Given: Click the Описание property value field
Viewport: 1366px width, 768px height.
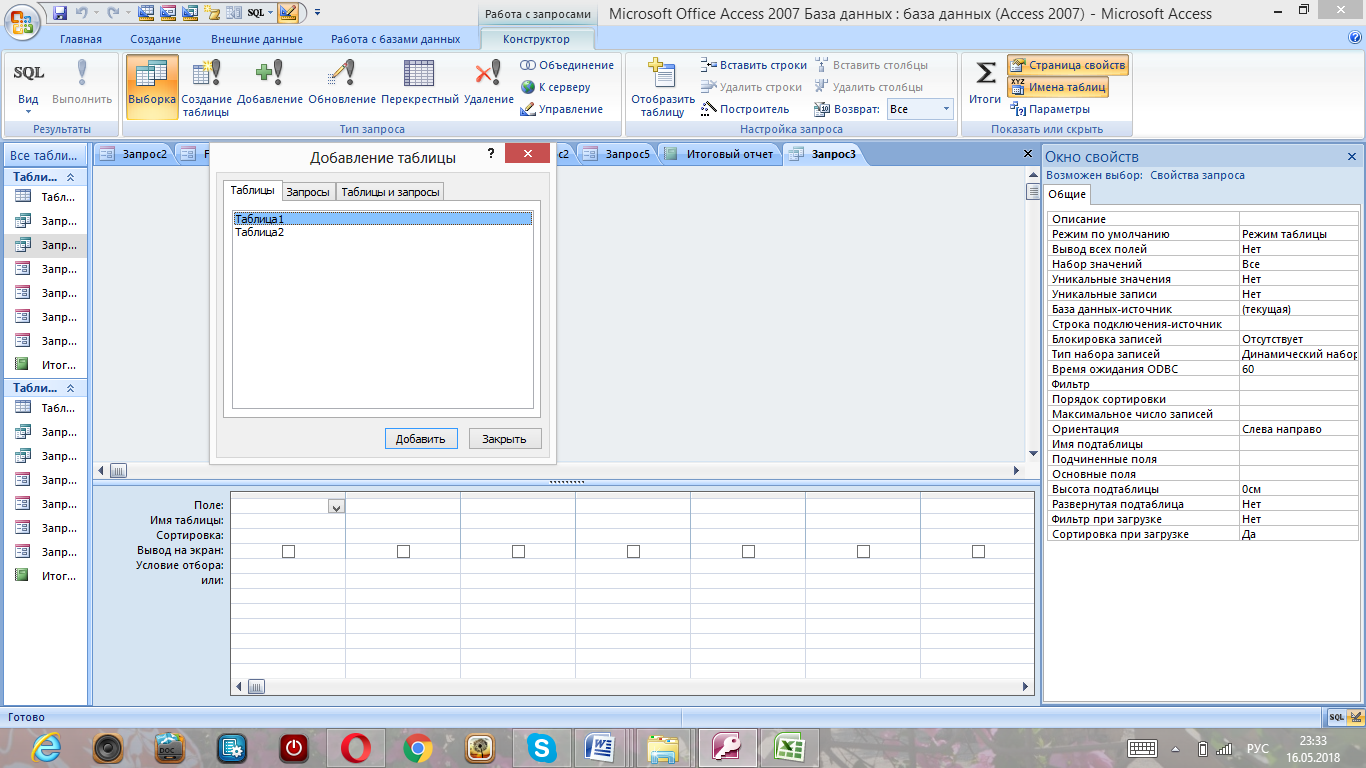Looking at the screenshot, I should [x=1298, y=219].
